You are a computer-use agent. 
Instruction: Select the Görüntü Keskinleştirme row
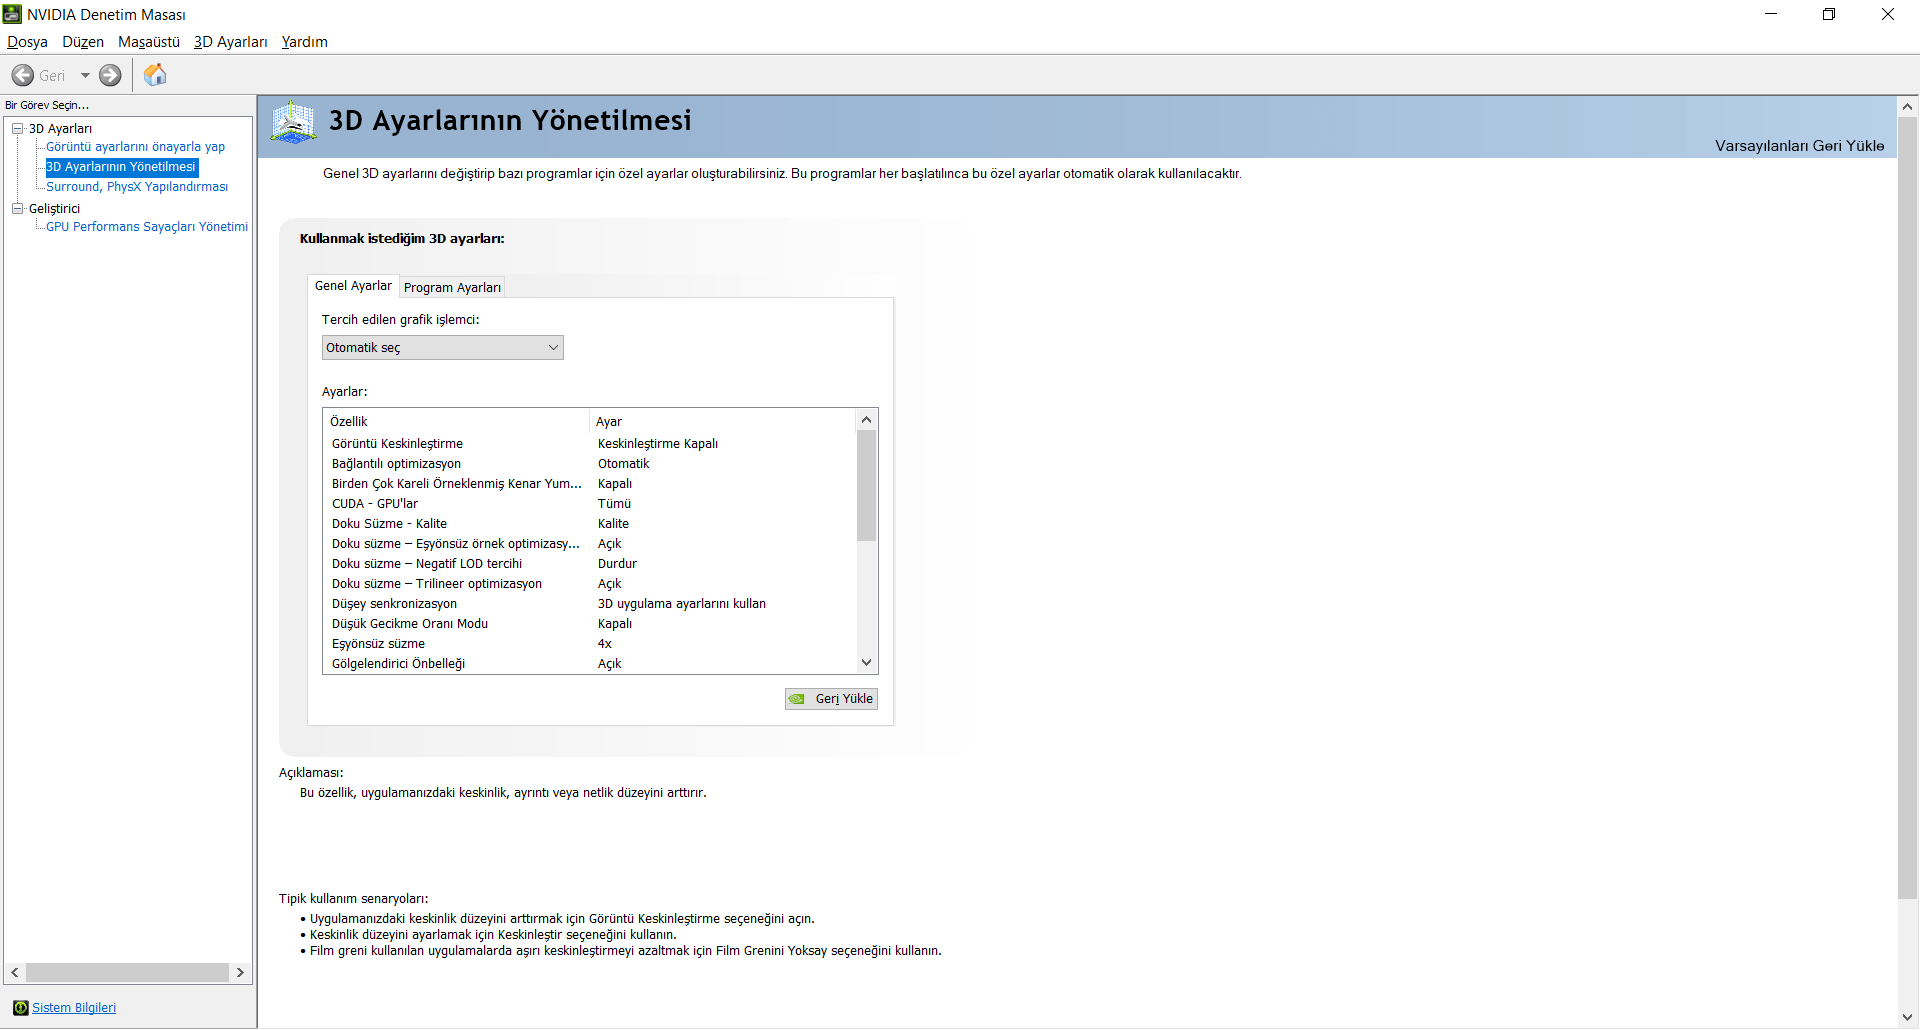(590, 444)
